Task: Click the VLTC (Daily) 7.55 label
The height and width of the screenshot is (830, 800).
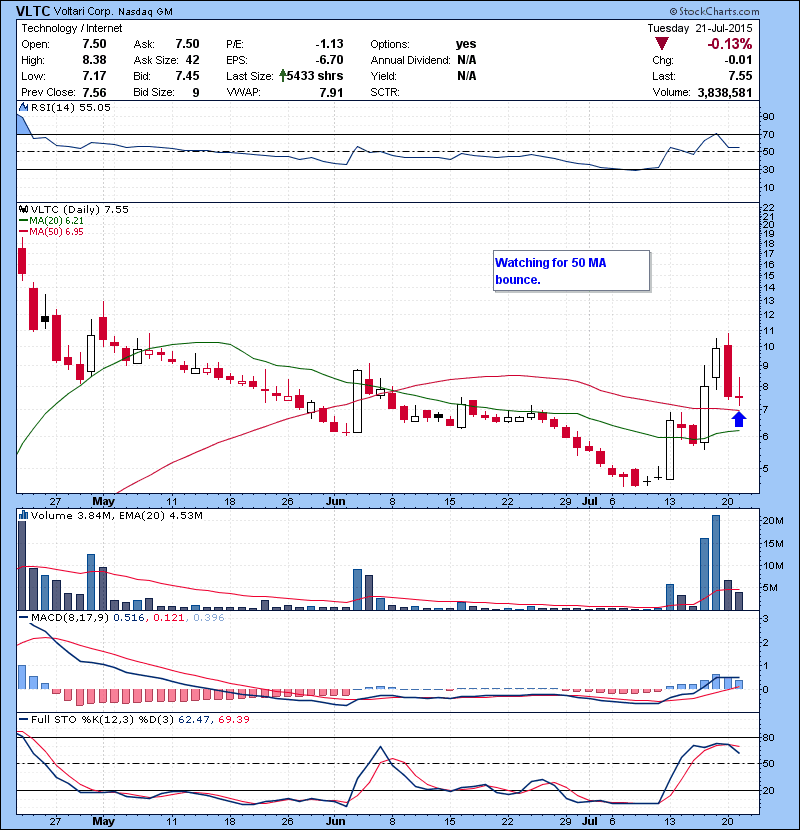Action: coord(79,209)
